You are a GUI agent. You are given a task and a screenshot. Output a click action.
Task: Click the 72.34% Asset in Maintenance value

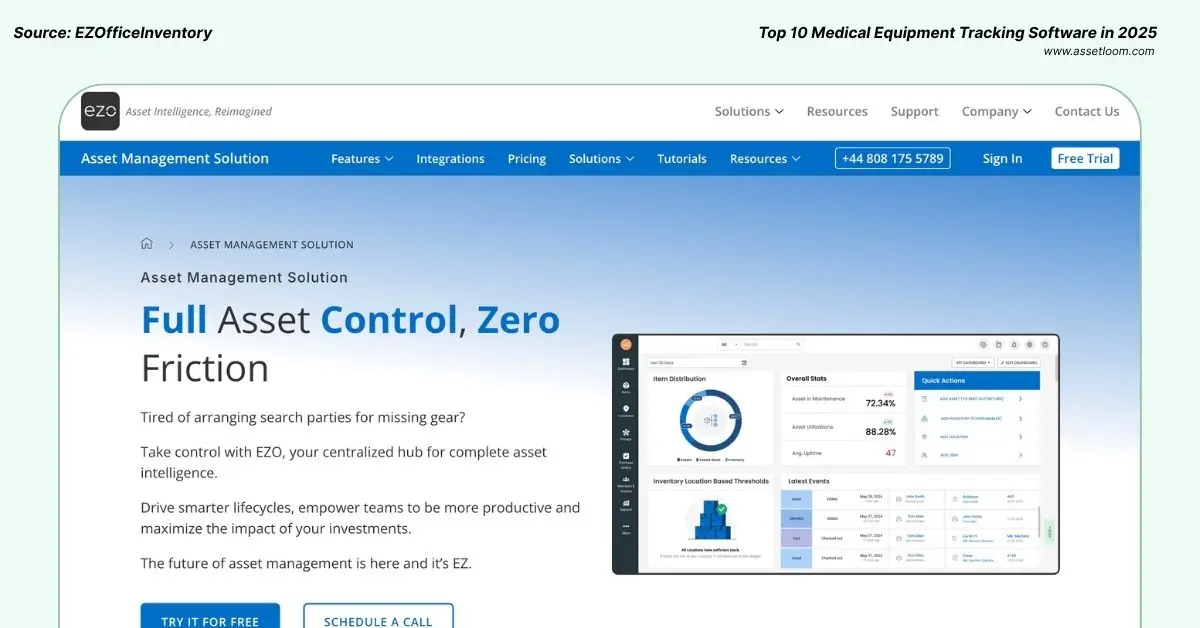(x=880, y=404)
